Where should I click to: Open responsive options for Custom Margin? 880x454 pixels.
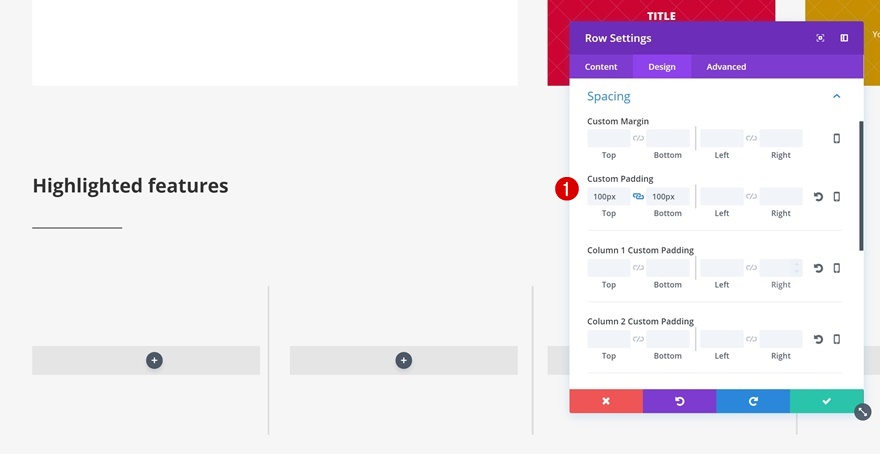click(837, 139)
